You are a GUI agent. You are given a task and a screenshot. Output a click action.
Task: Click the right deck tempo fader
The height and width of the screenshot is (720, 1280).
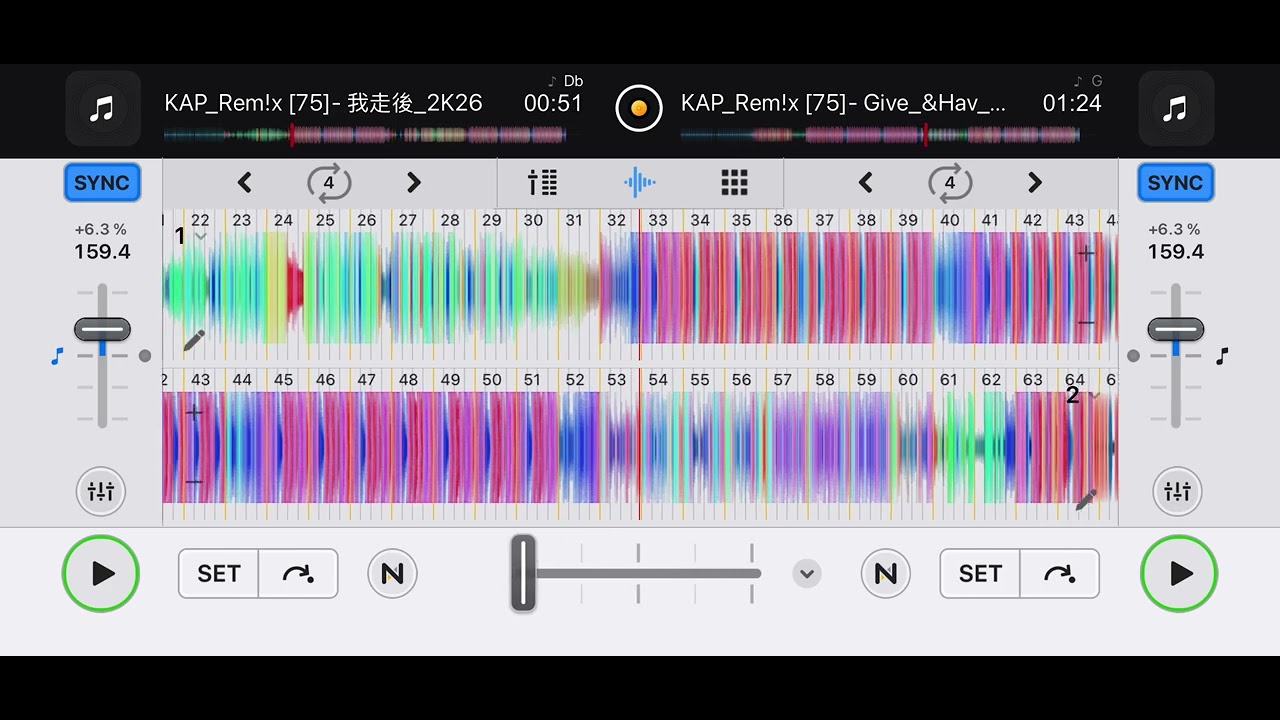[1176, 329]
